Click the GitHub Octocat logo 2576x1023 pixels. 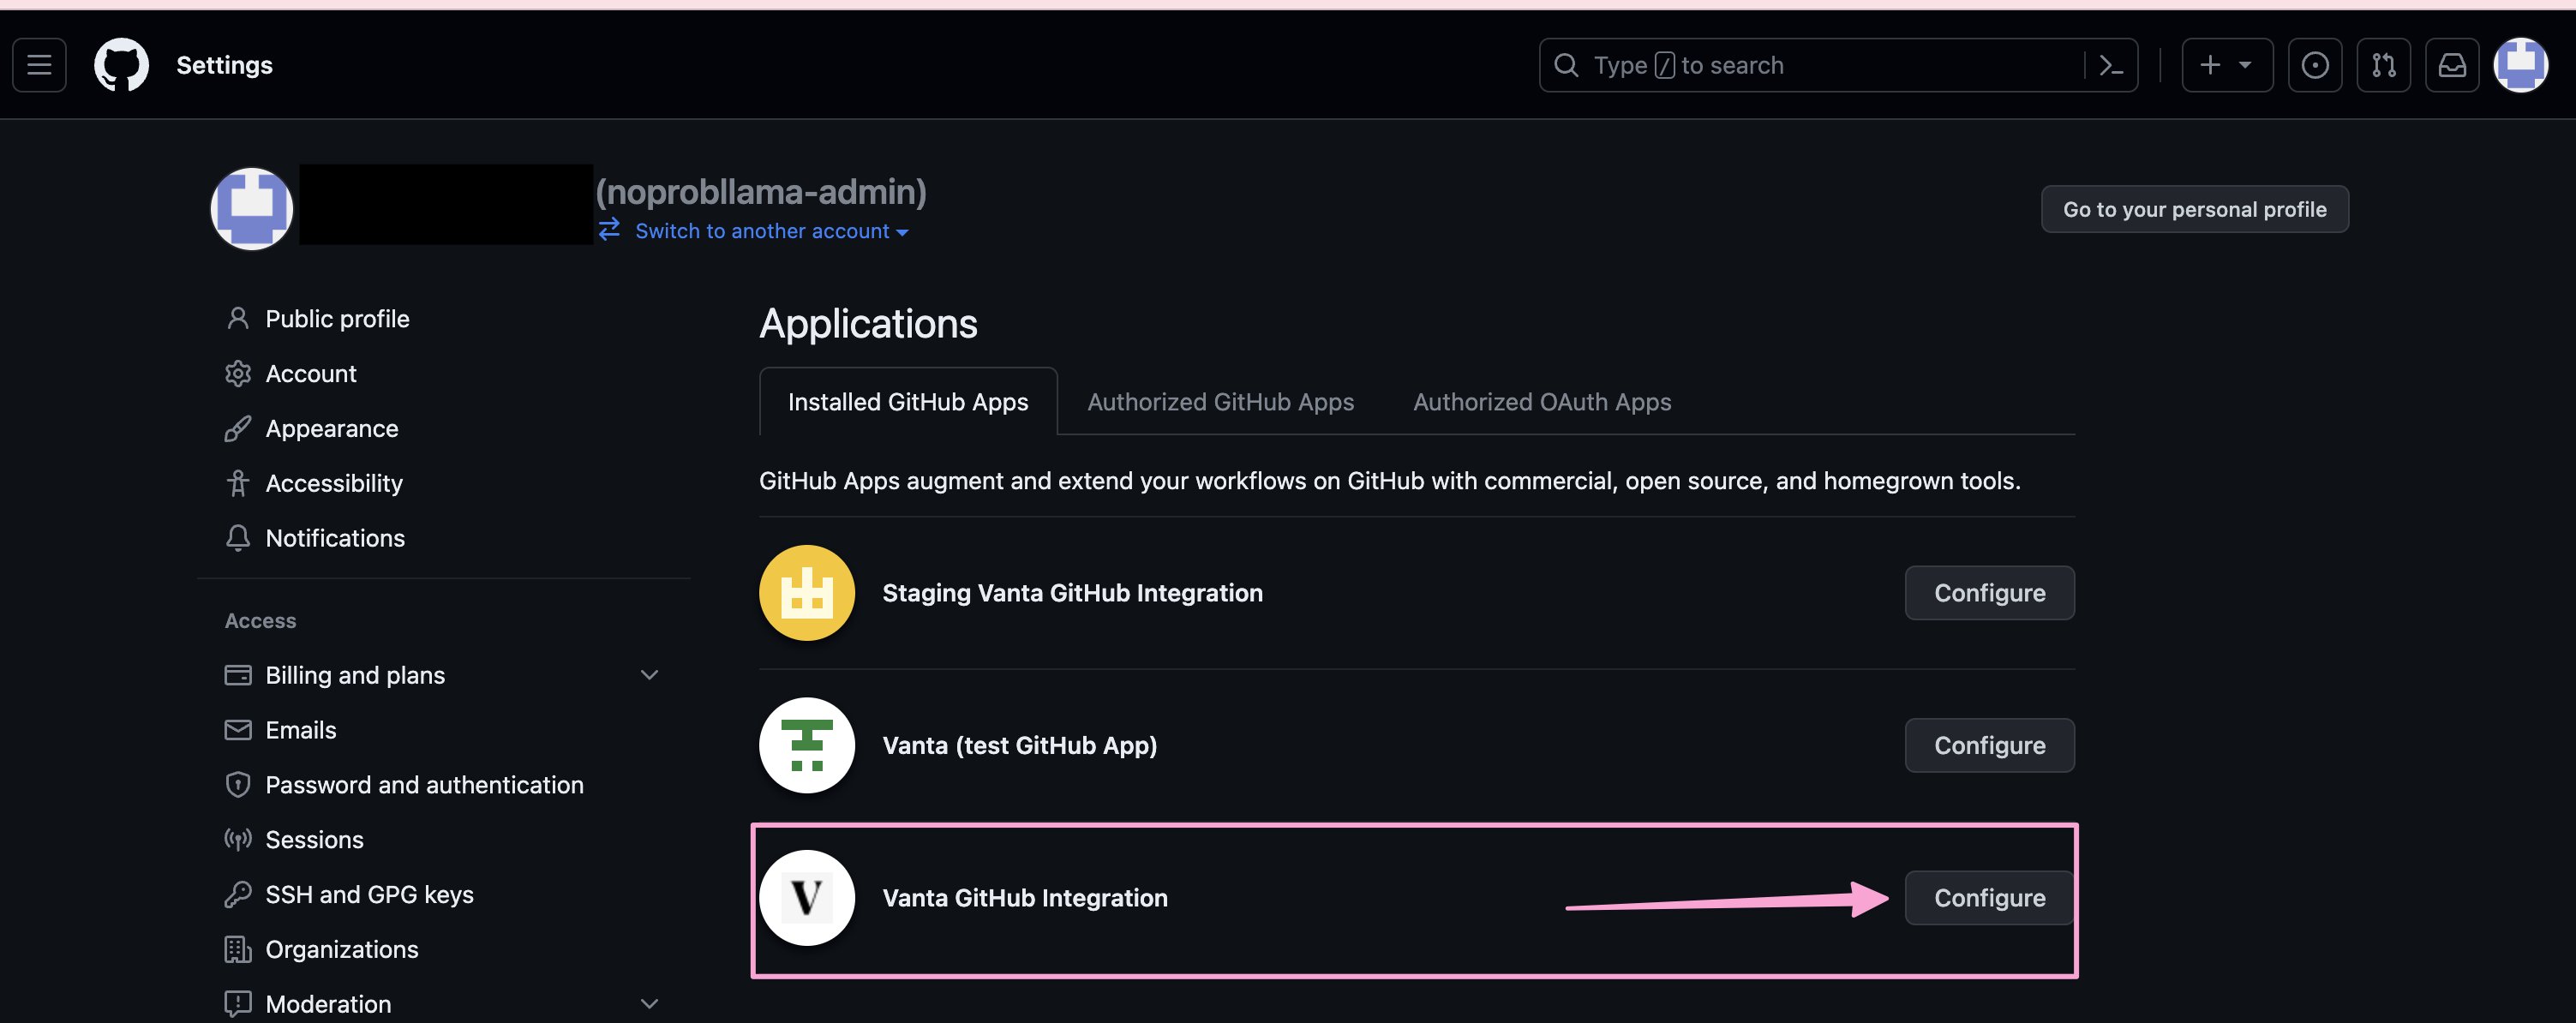[x=121, y=65]
